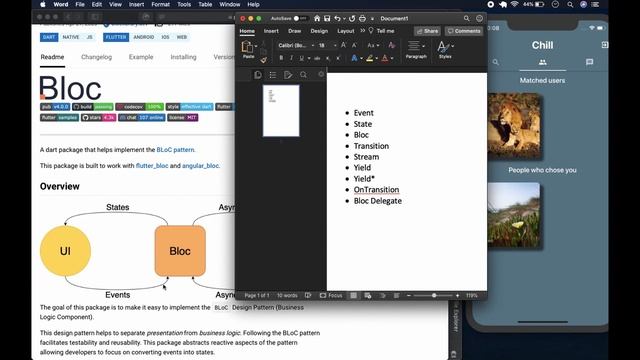Toggle the AutoSave switch
This screenshot has height=360, width=640.
point(300,18)
